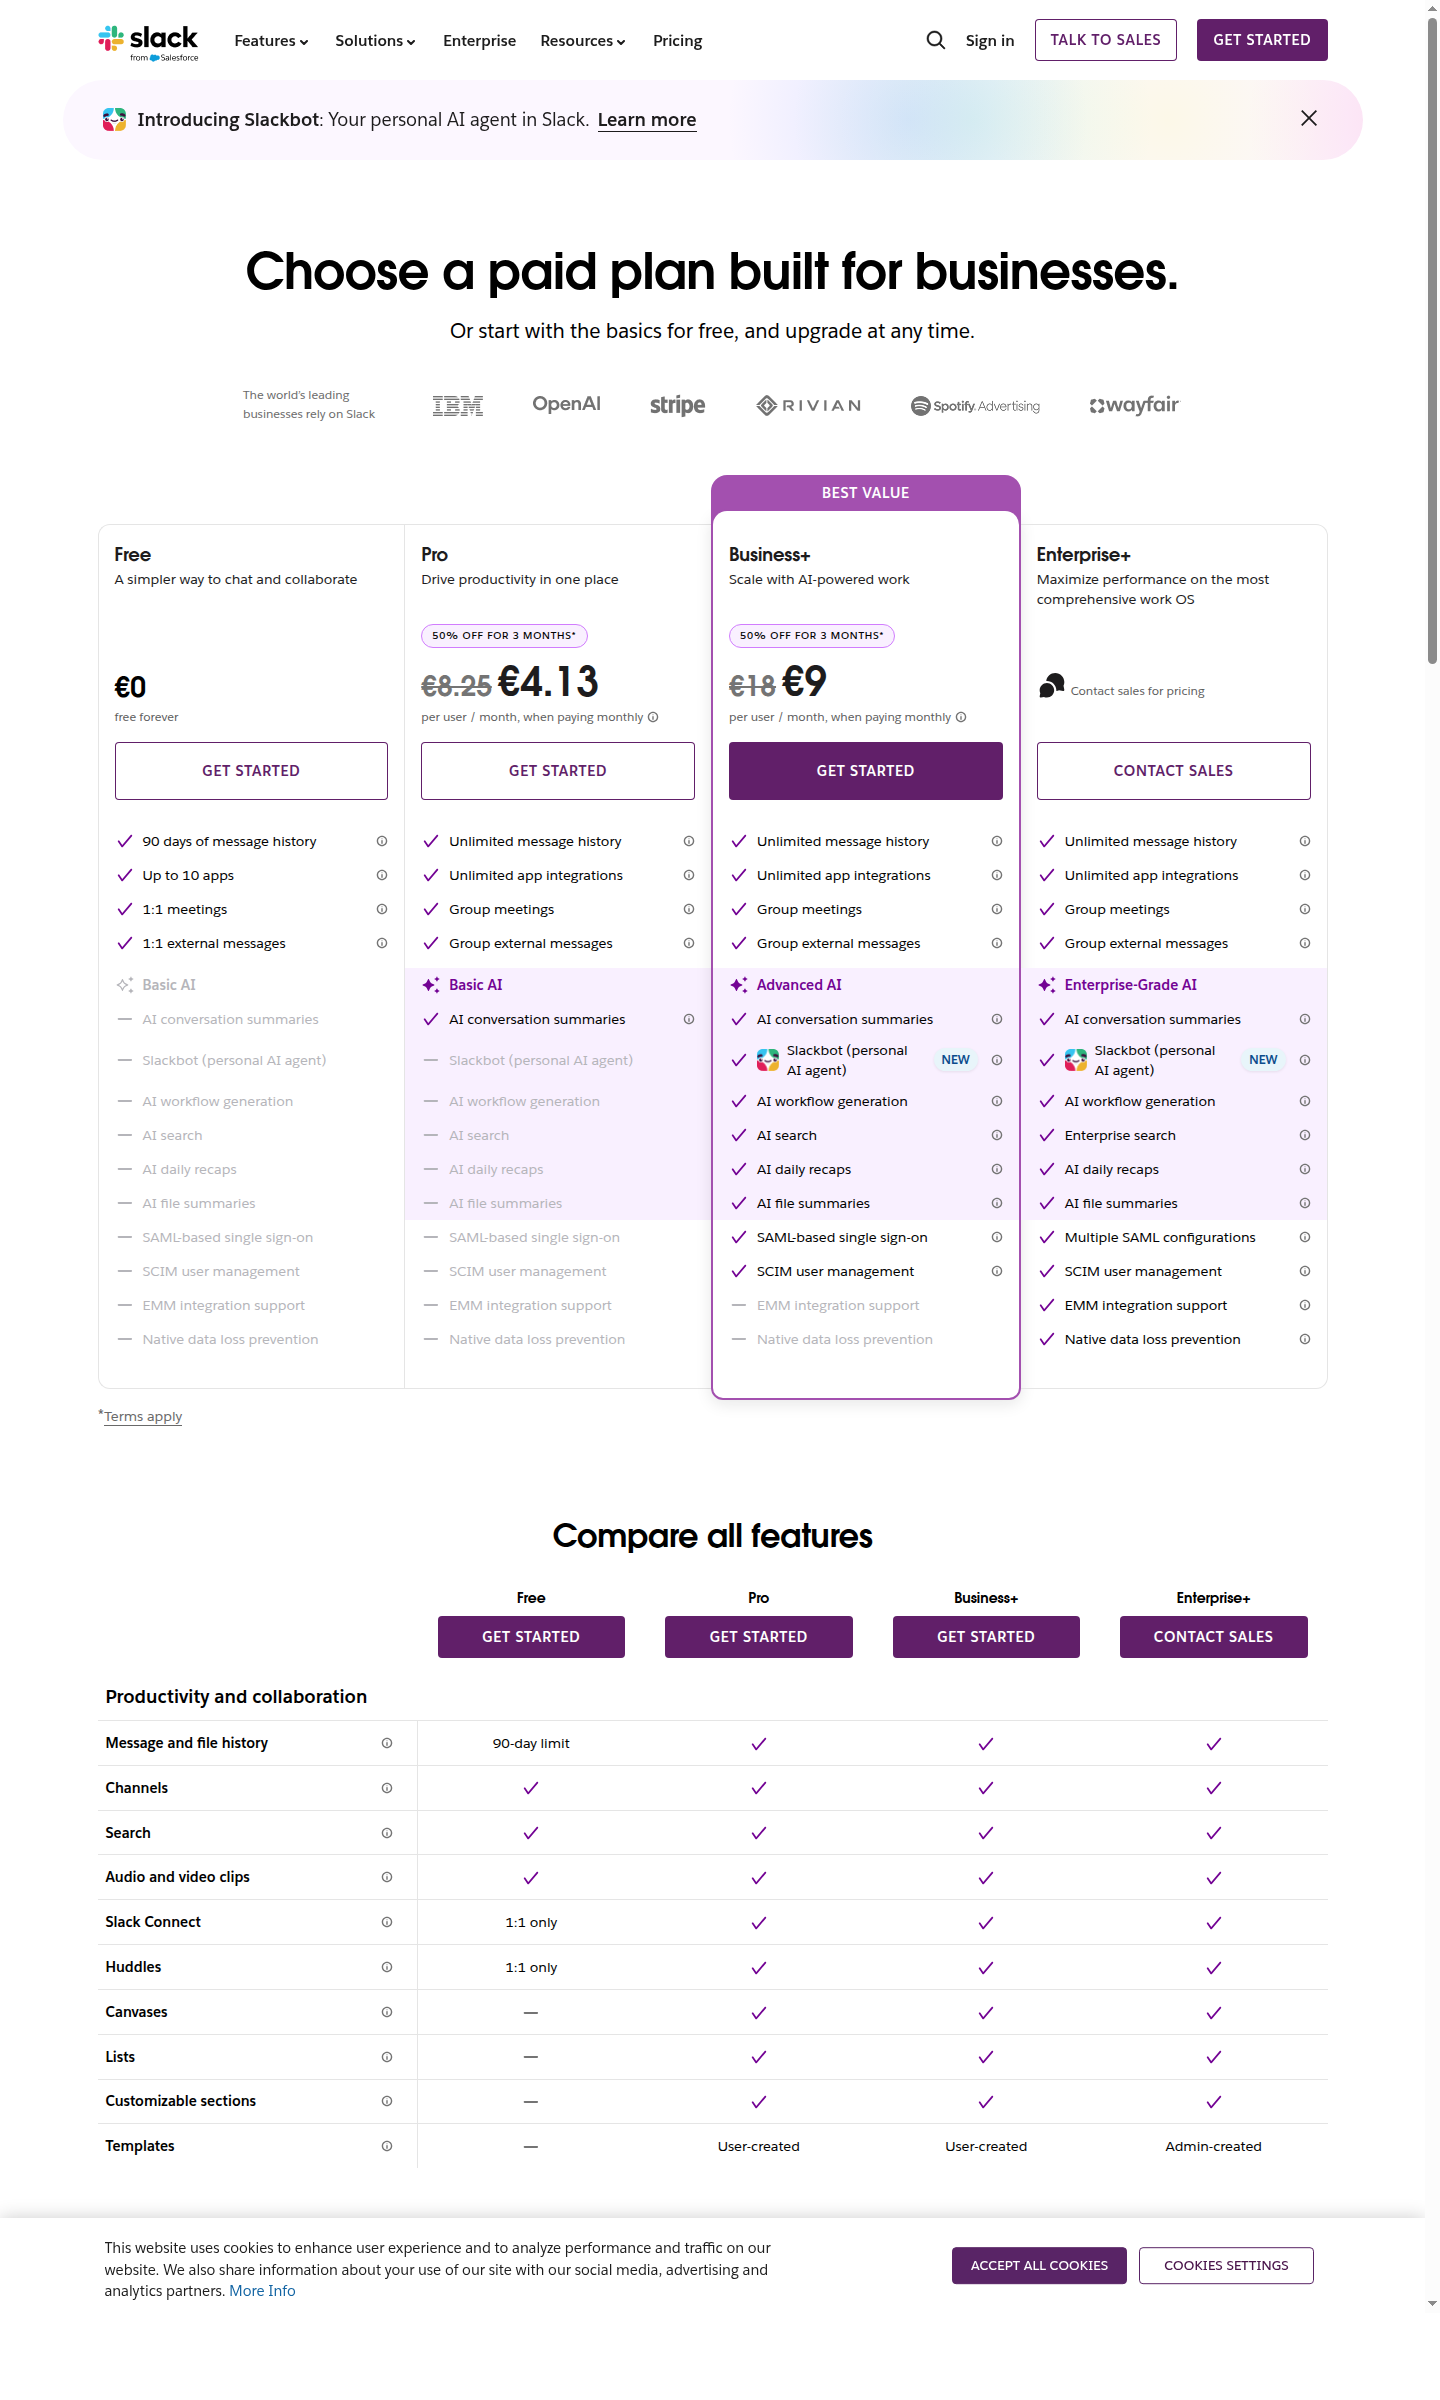Click Get Started in the header

coord(1262,40)
